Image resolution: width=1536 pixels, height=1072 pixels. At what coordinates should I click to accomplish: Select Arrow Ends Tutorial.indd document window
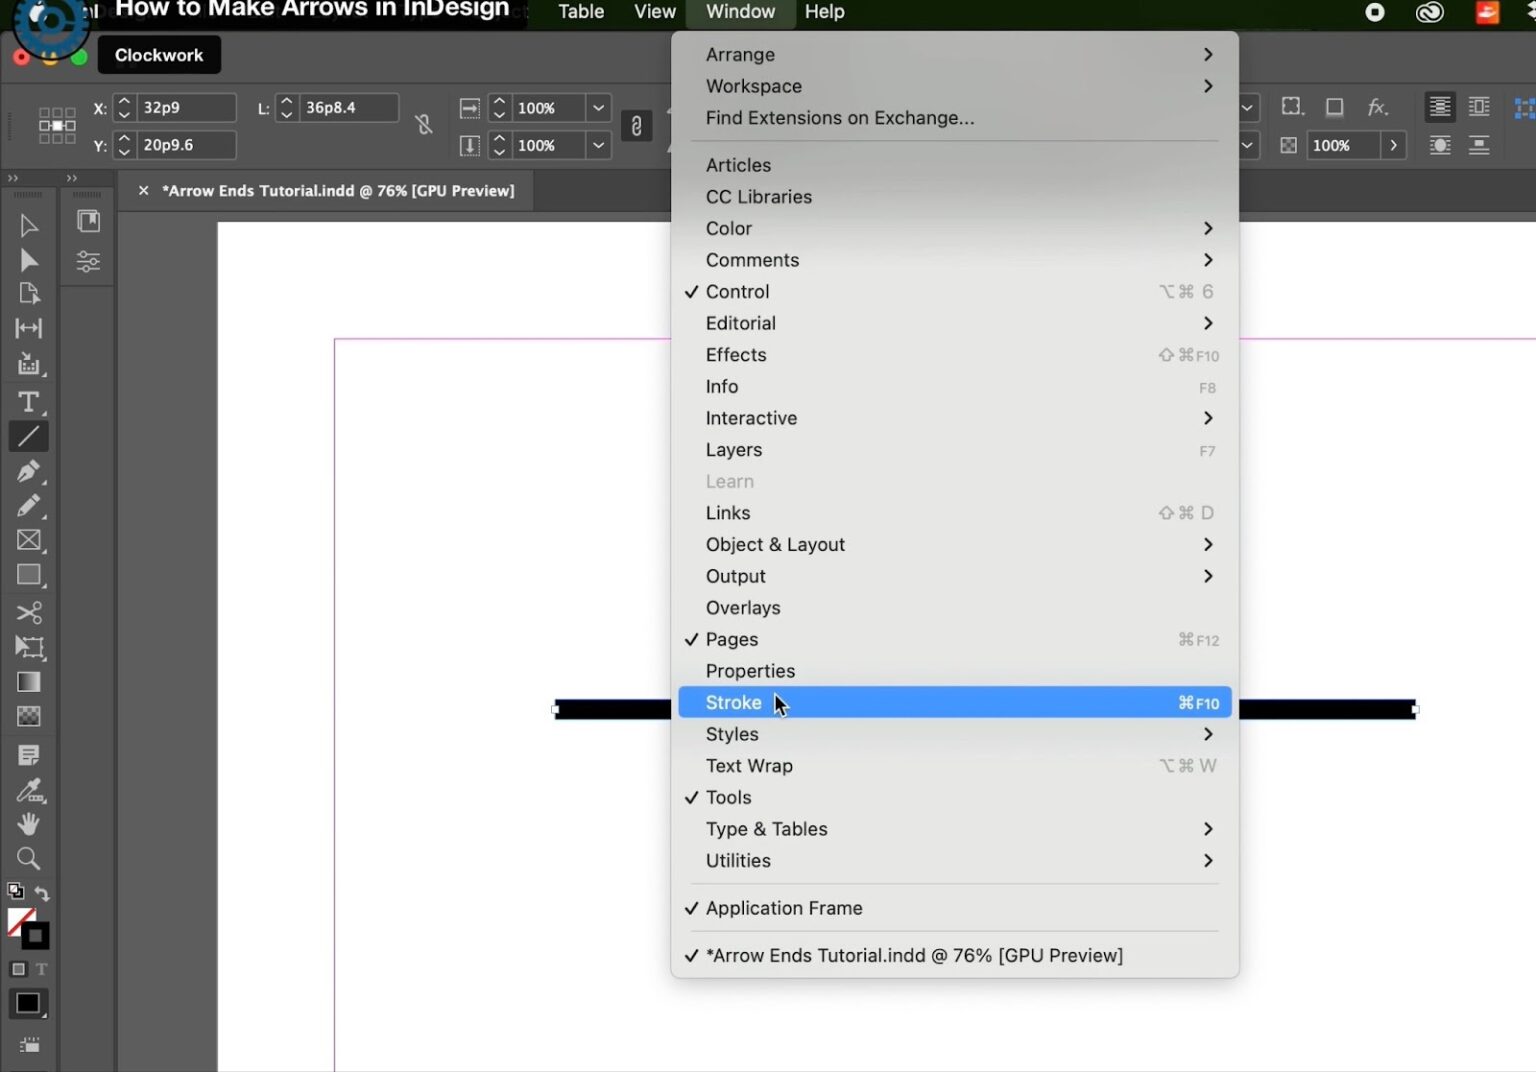(955, 955)
